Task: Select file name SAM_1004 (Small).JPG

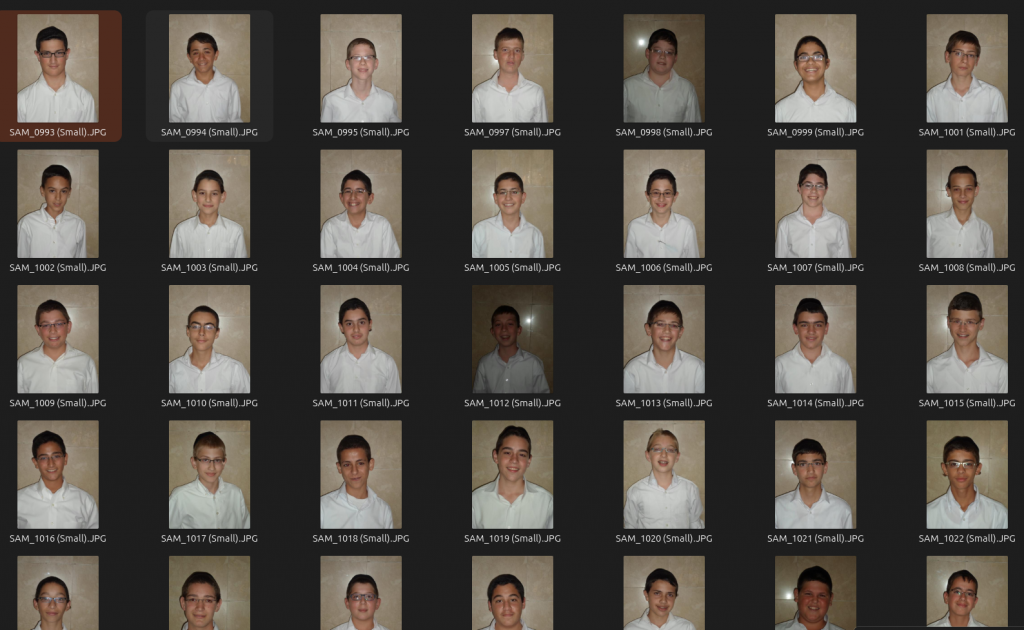Action: click(360, 268)
